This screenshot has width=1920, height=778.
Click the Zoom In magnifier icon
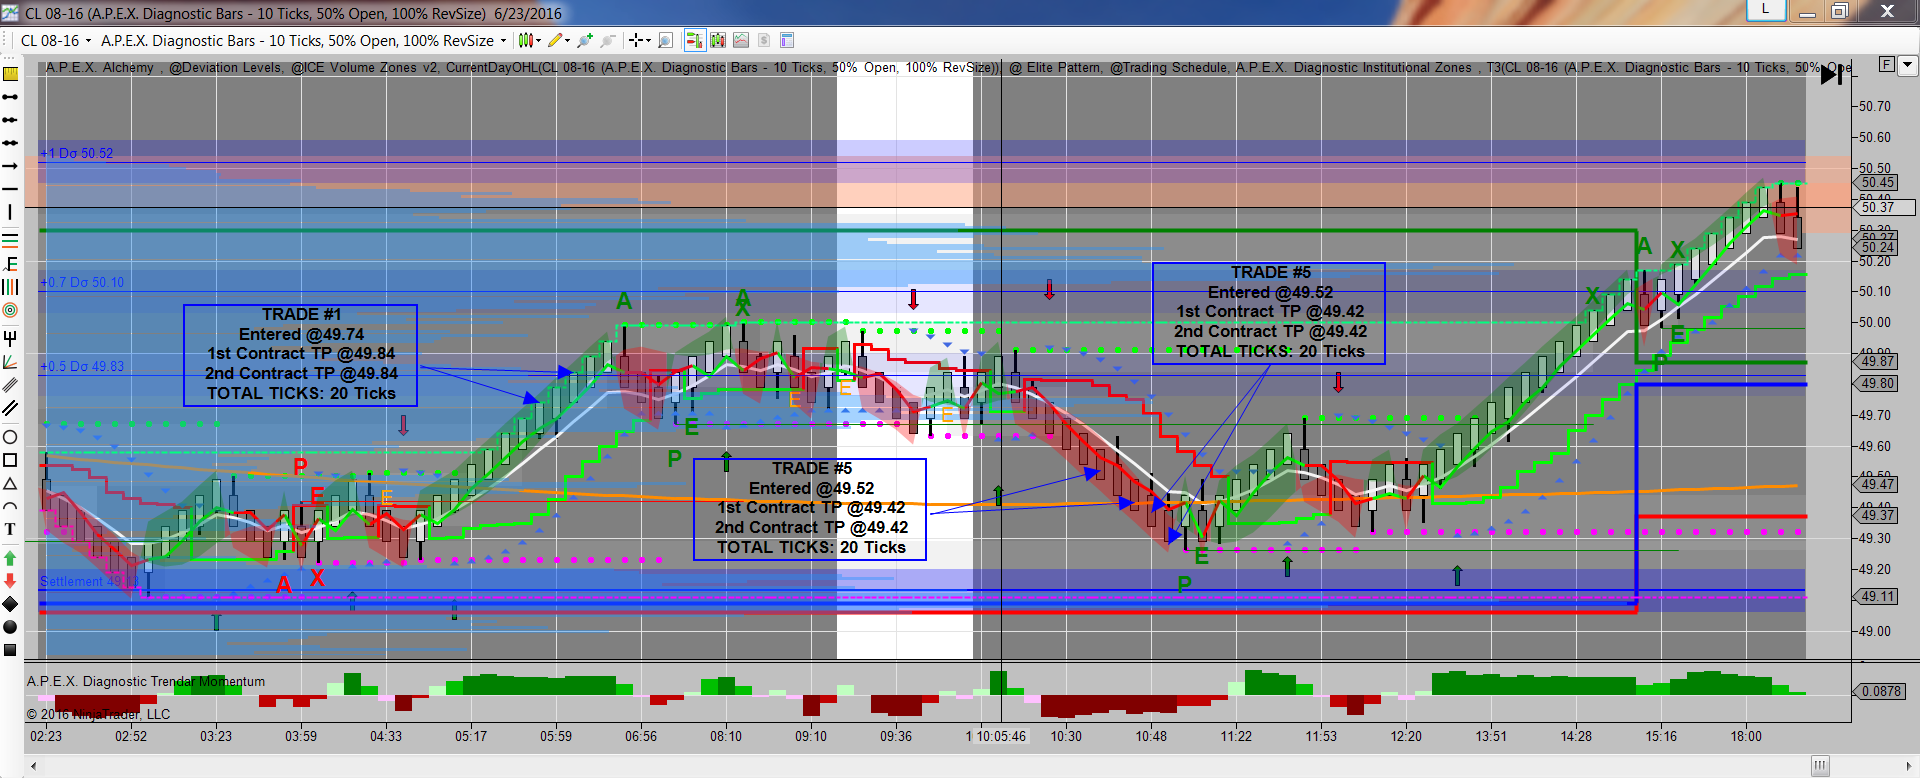point(666,41)
